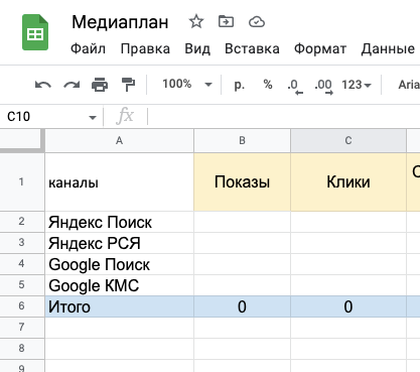The image size is (420, 372).
Task: Select the Клики total cell showing 0
Action: [x=348, y=306]
